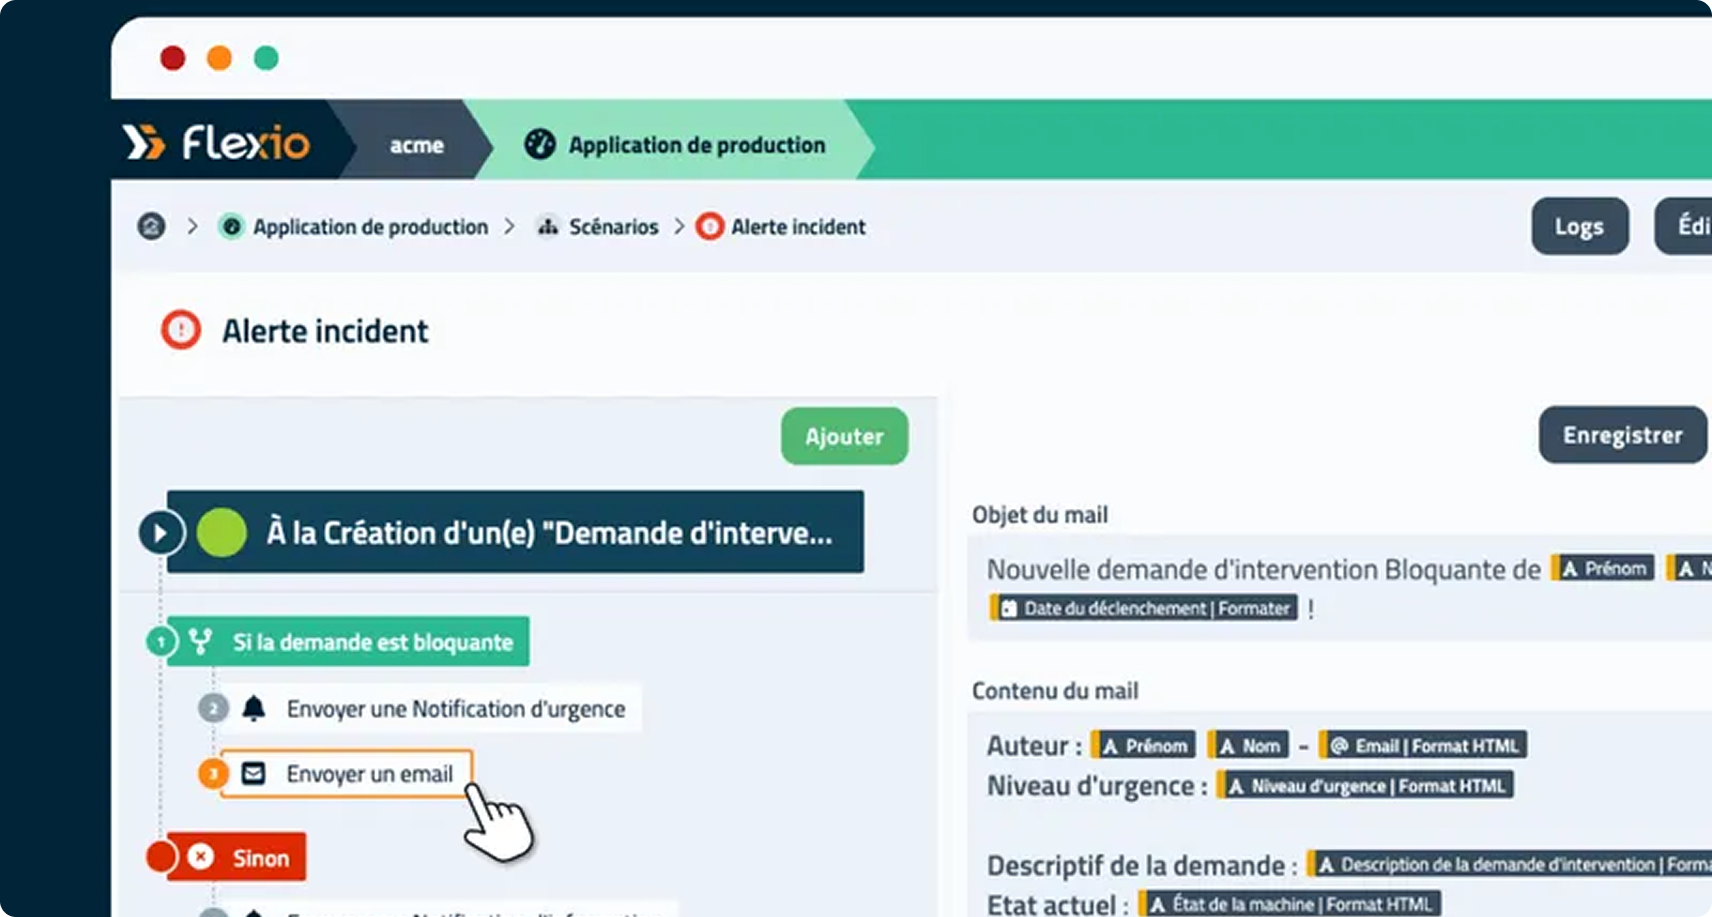The image size is (1712, 917).
Task: Click the step 2 number badge
Action: [213, 708]
